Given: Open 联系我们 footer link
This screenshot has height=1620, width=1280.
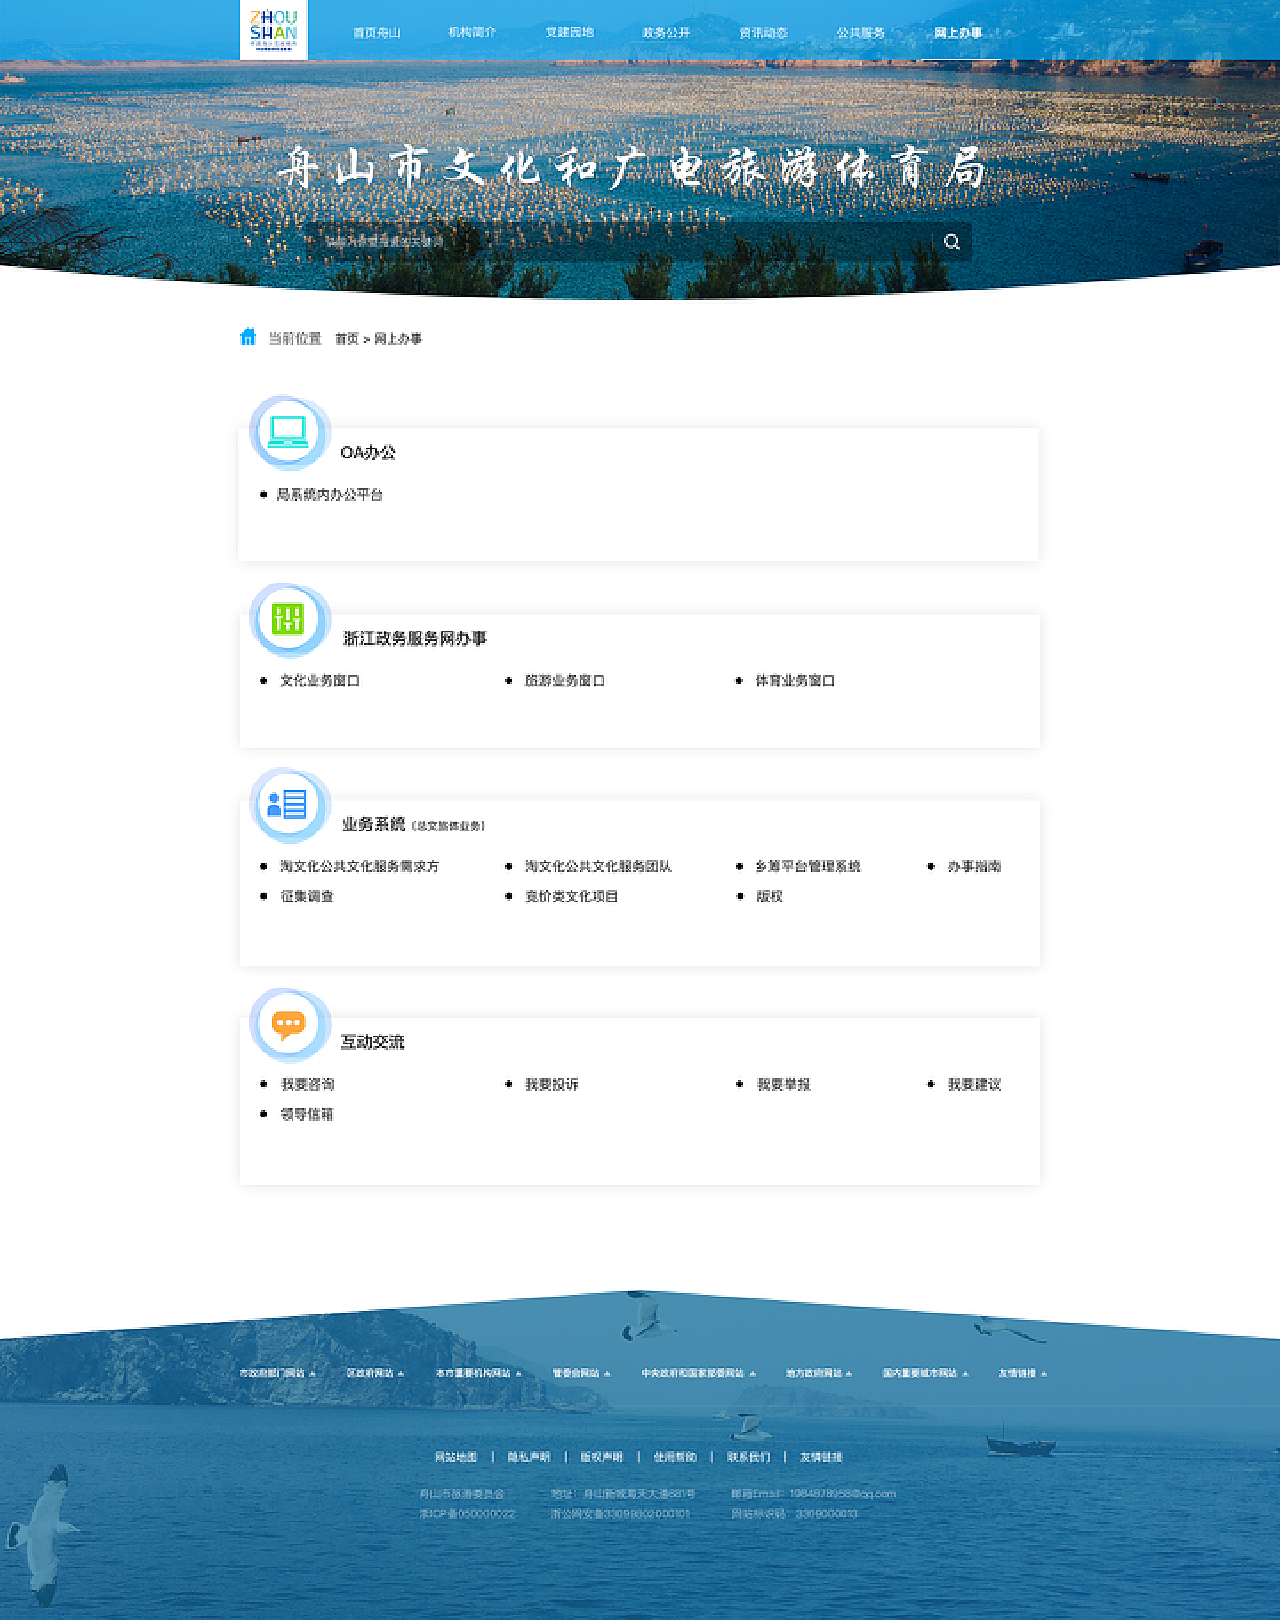Looking at the screenshot, I should point(748,1457).
